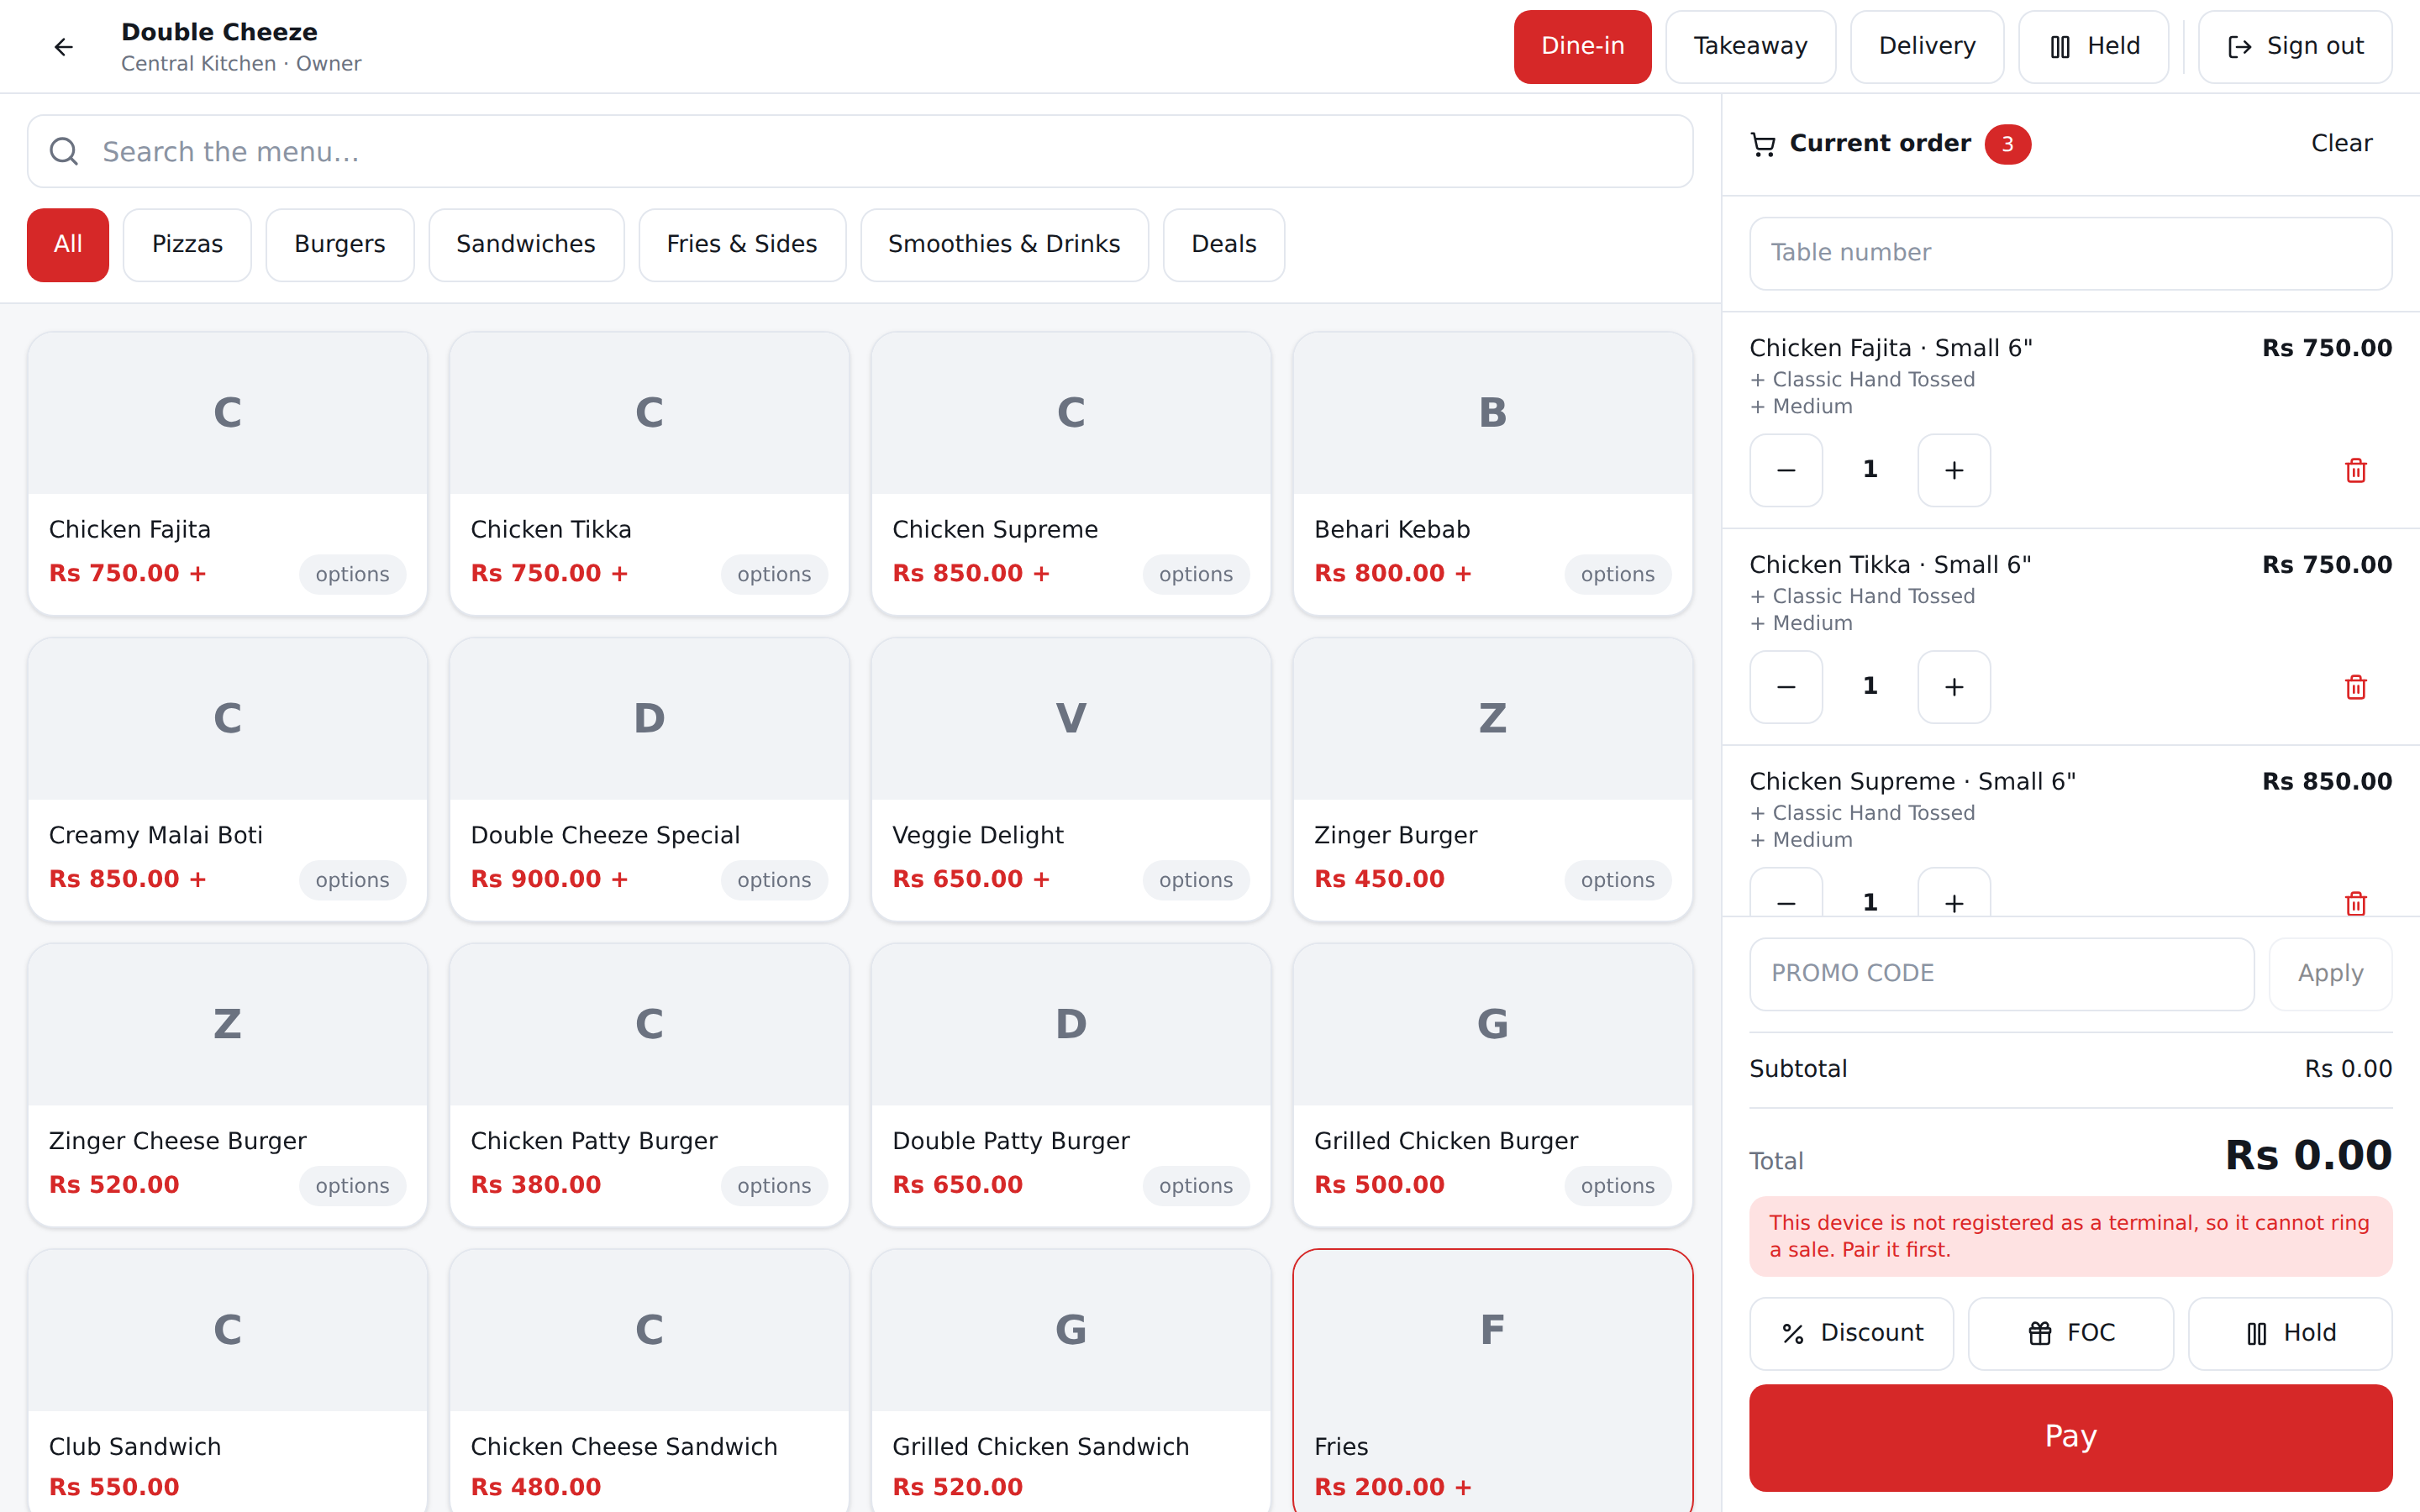Image resolution: width=2420 pixels, height=1512 pixels.
Task: Apply the promo code
Action: tap(2330, 973)
